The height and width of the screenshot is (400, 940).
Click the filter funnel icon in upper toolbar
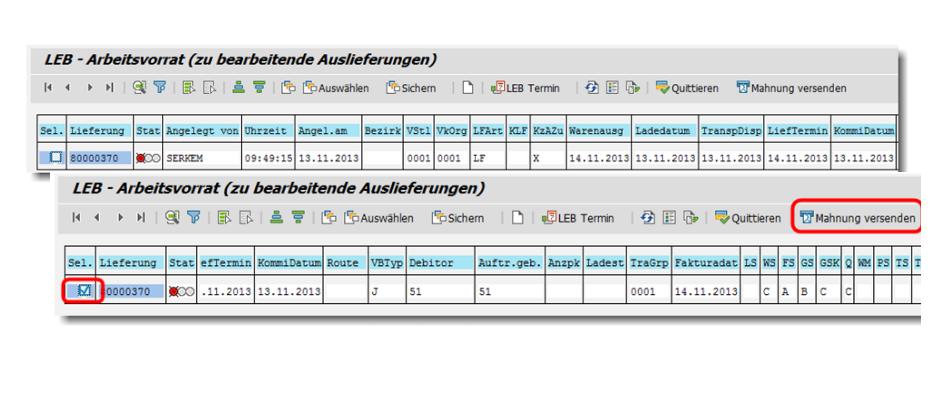coord(159,88)
